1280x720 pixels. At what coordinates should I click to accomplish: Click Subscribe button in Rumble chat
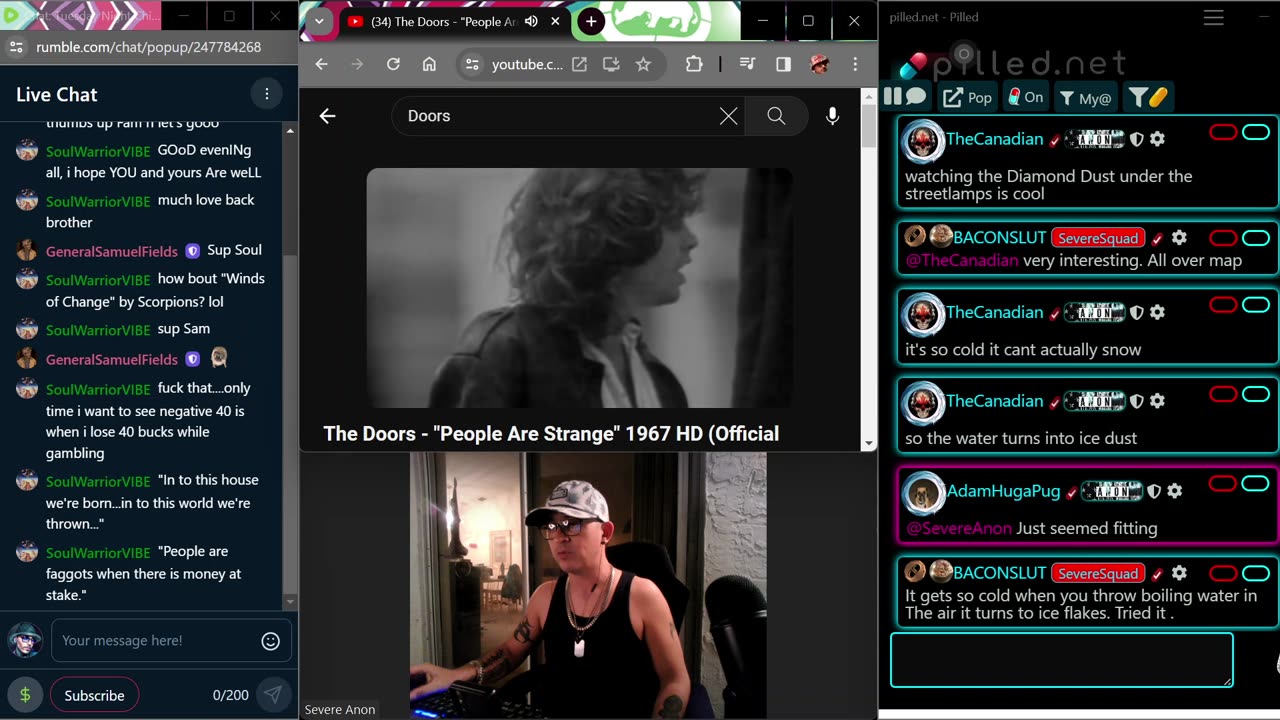(94, 695)
